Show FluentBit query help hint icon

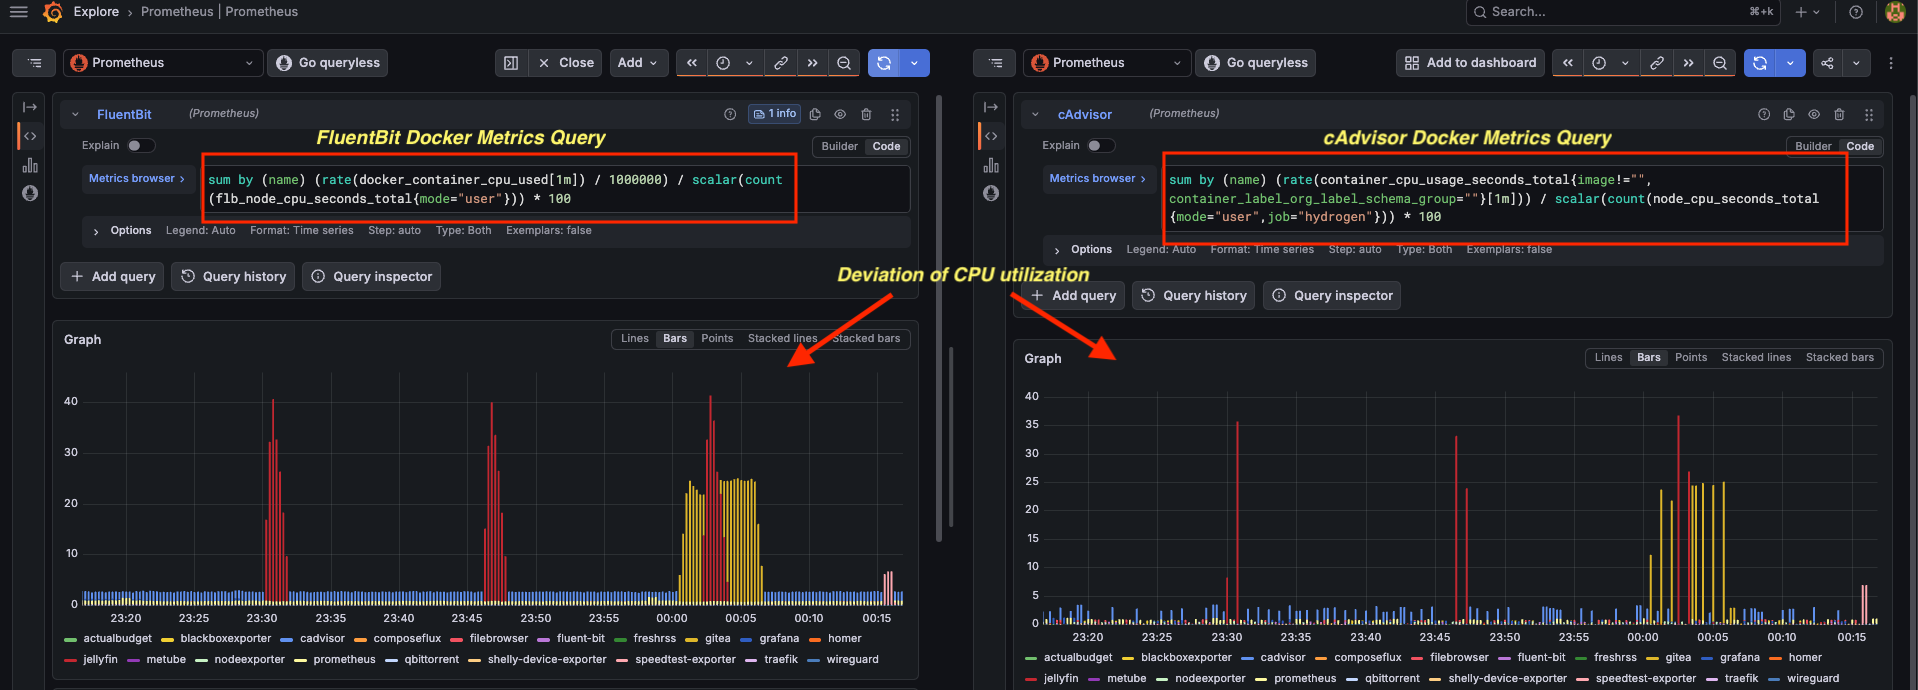tap(730, 114)
